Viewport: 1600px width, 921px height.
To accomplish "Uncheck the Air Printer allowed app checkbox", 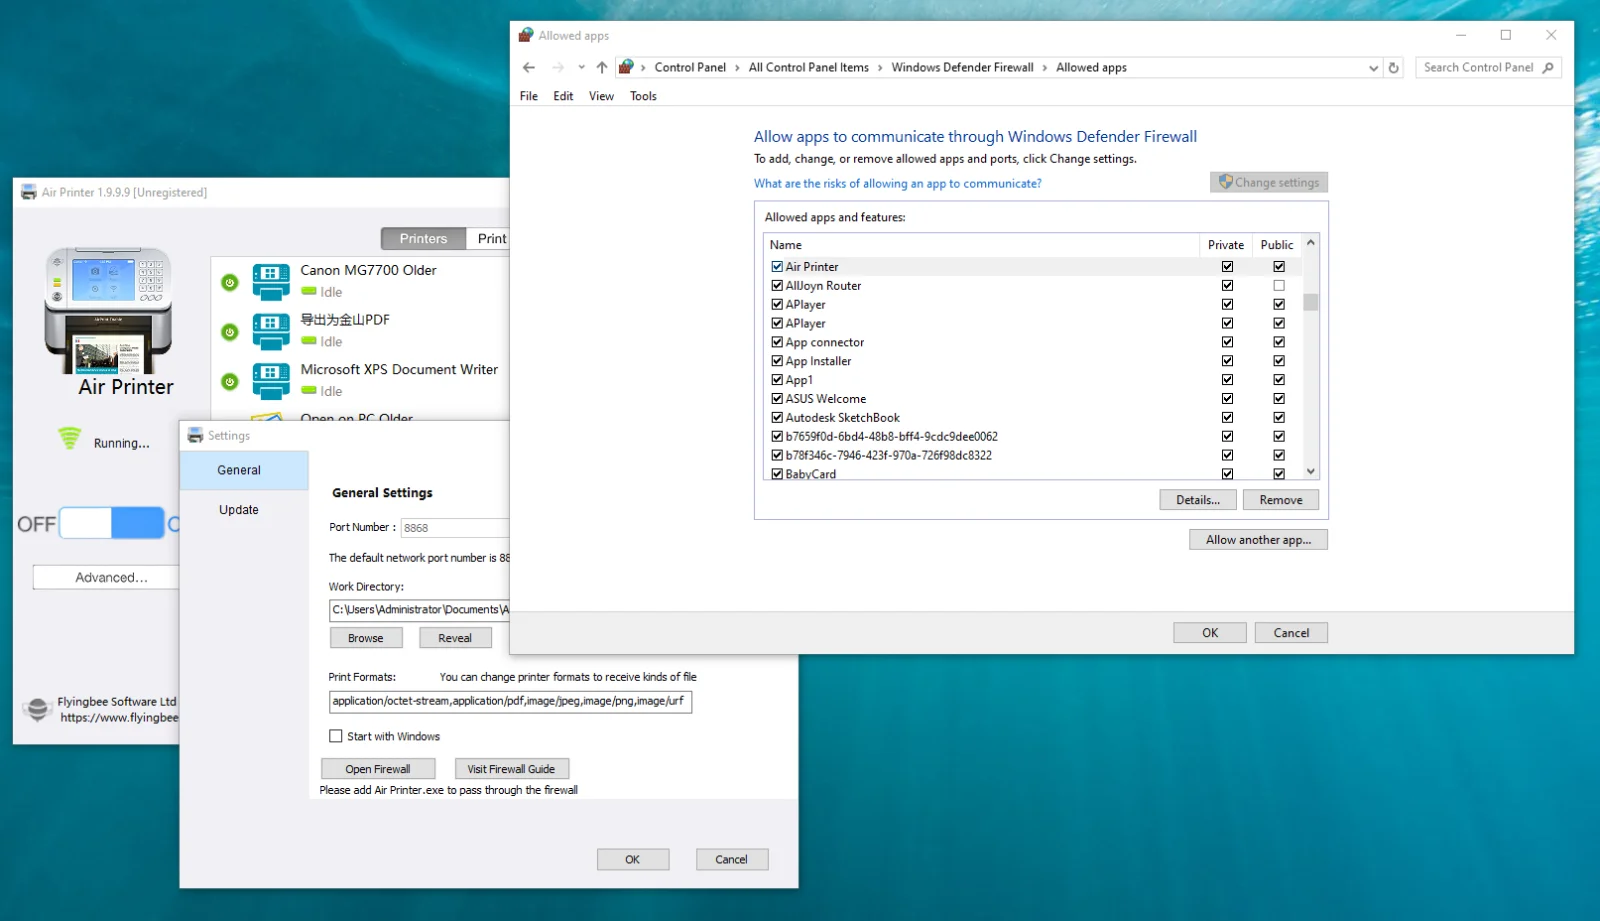I will coord(777,267).
